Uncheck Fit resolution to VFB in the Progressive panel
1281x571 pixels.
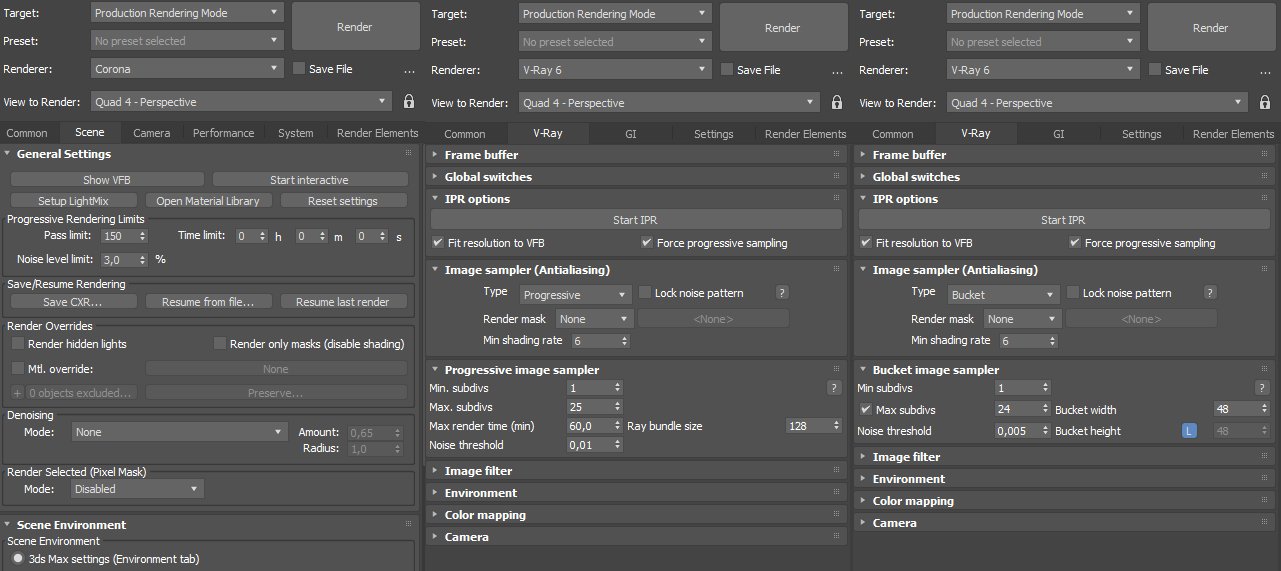(438, 243)
